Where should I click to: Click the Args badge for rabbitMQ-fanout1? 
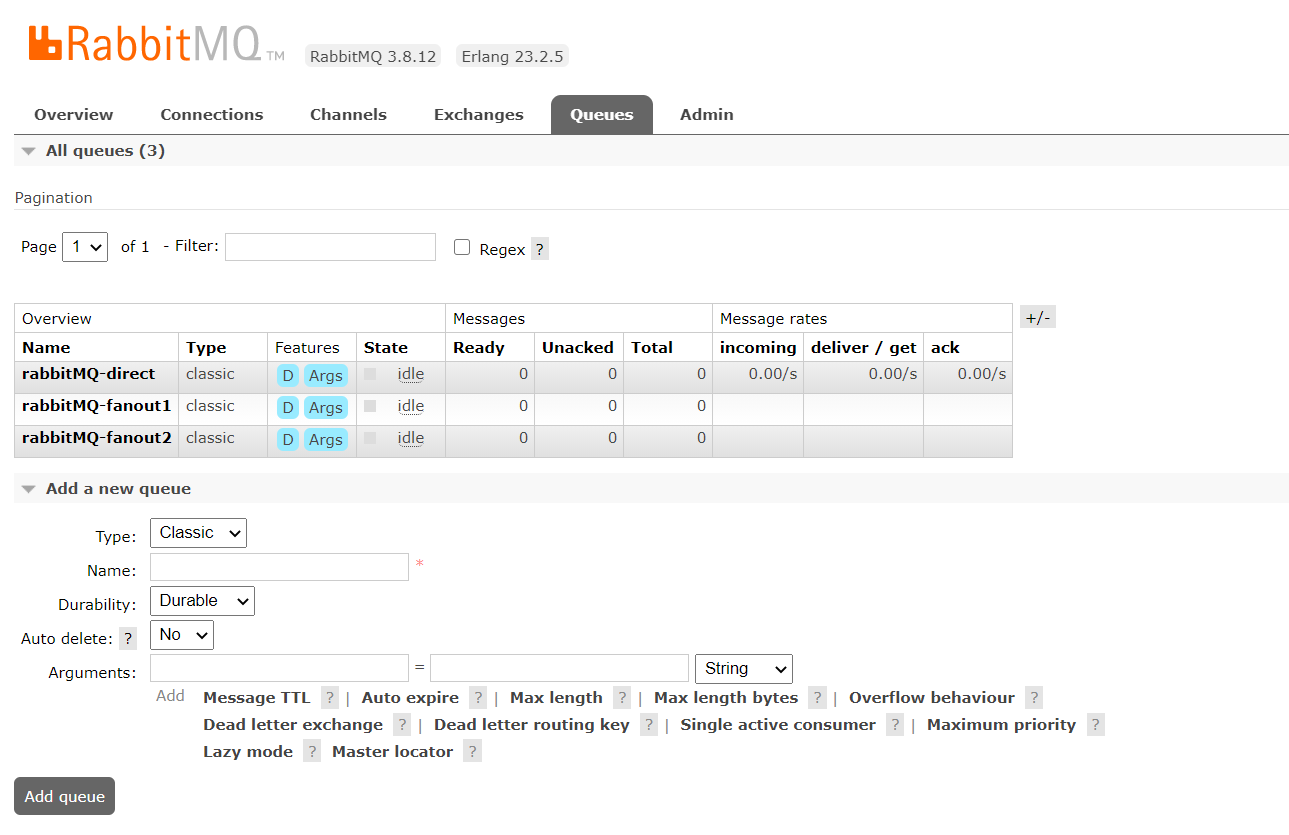point(326,408)
